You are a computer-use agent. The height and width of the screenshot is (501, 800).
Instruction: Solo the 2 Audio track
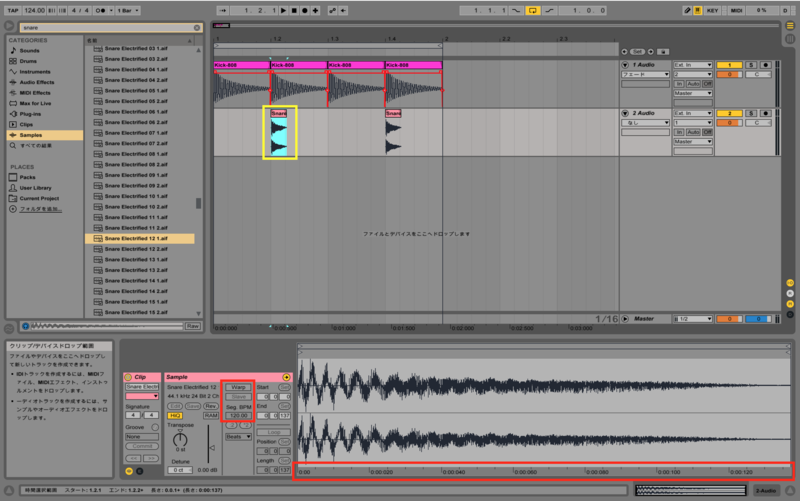tap(751, 113)
